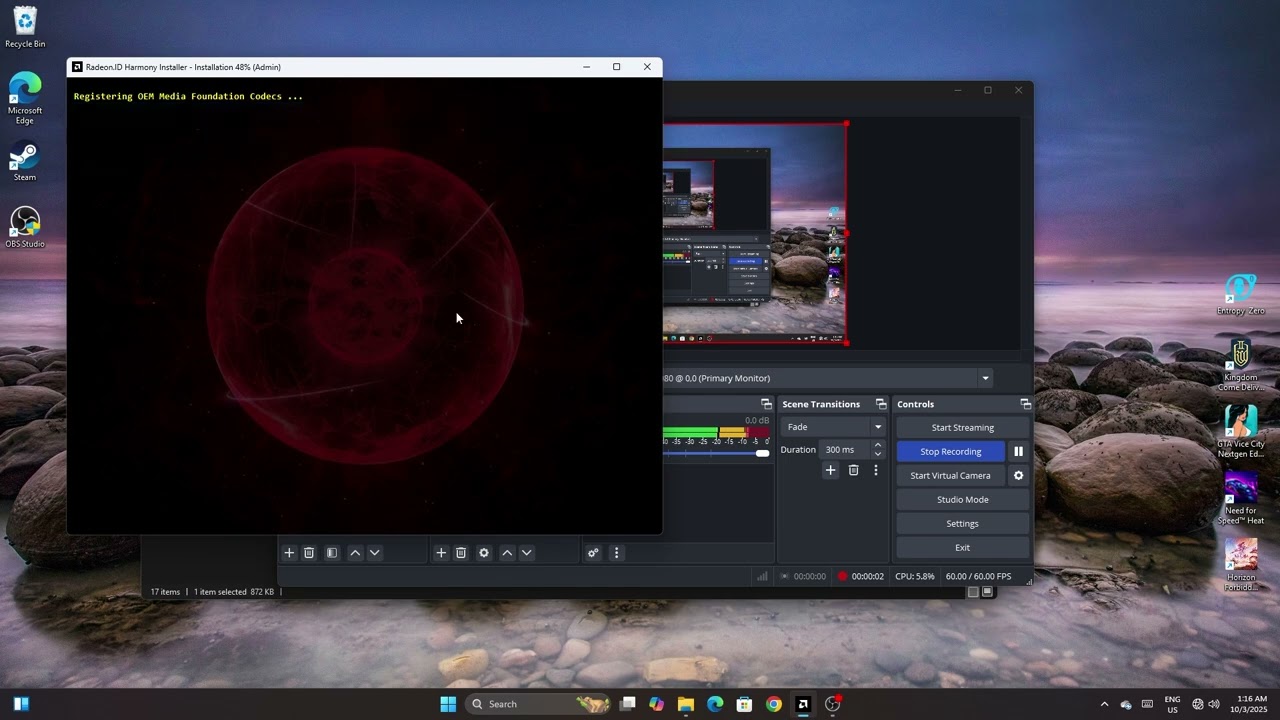Remove the scene transition with trash icon
1280x720 pixels.
(x=853, y=470)
